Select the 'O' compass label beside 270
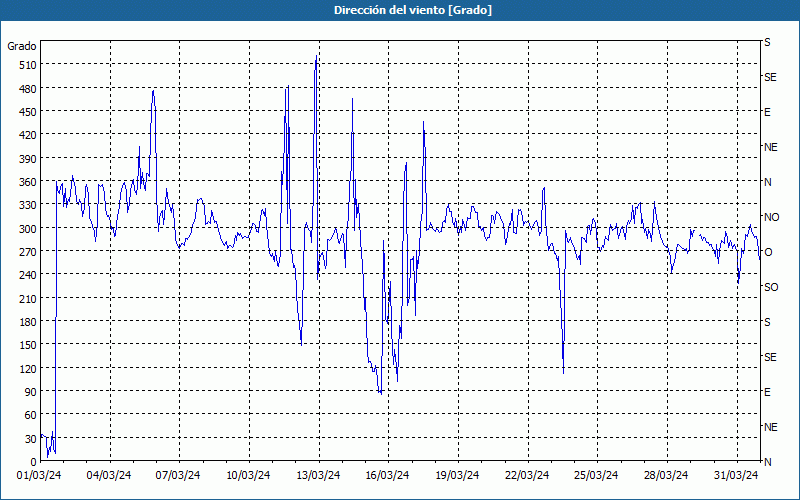Image resolution: width=800 pixels, height=500 pixels. click(x=768, y=253)
